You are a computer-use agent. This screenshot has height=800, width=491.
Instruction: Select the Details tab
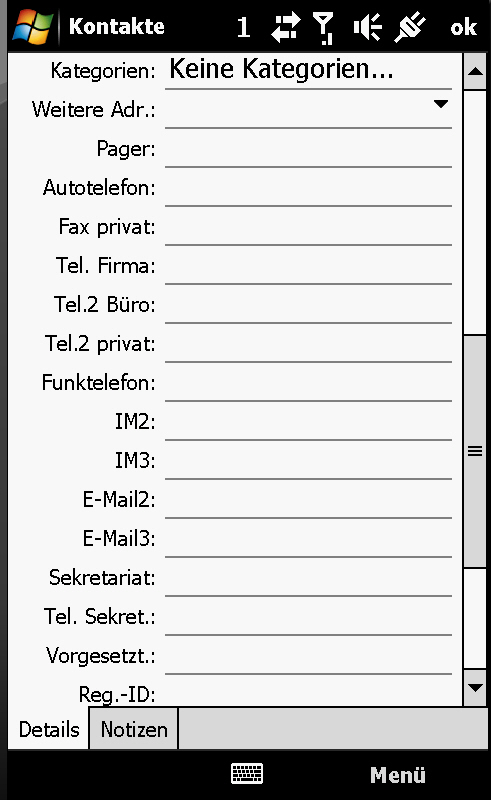49,729
